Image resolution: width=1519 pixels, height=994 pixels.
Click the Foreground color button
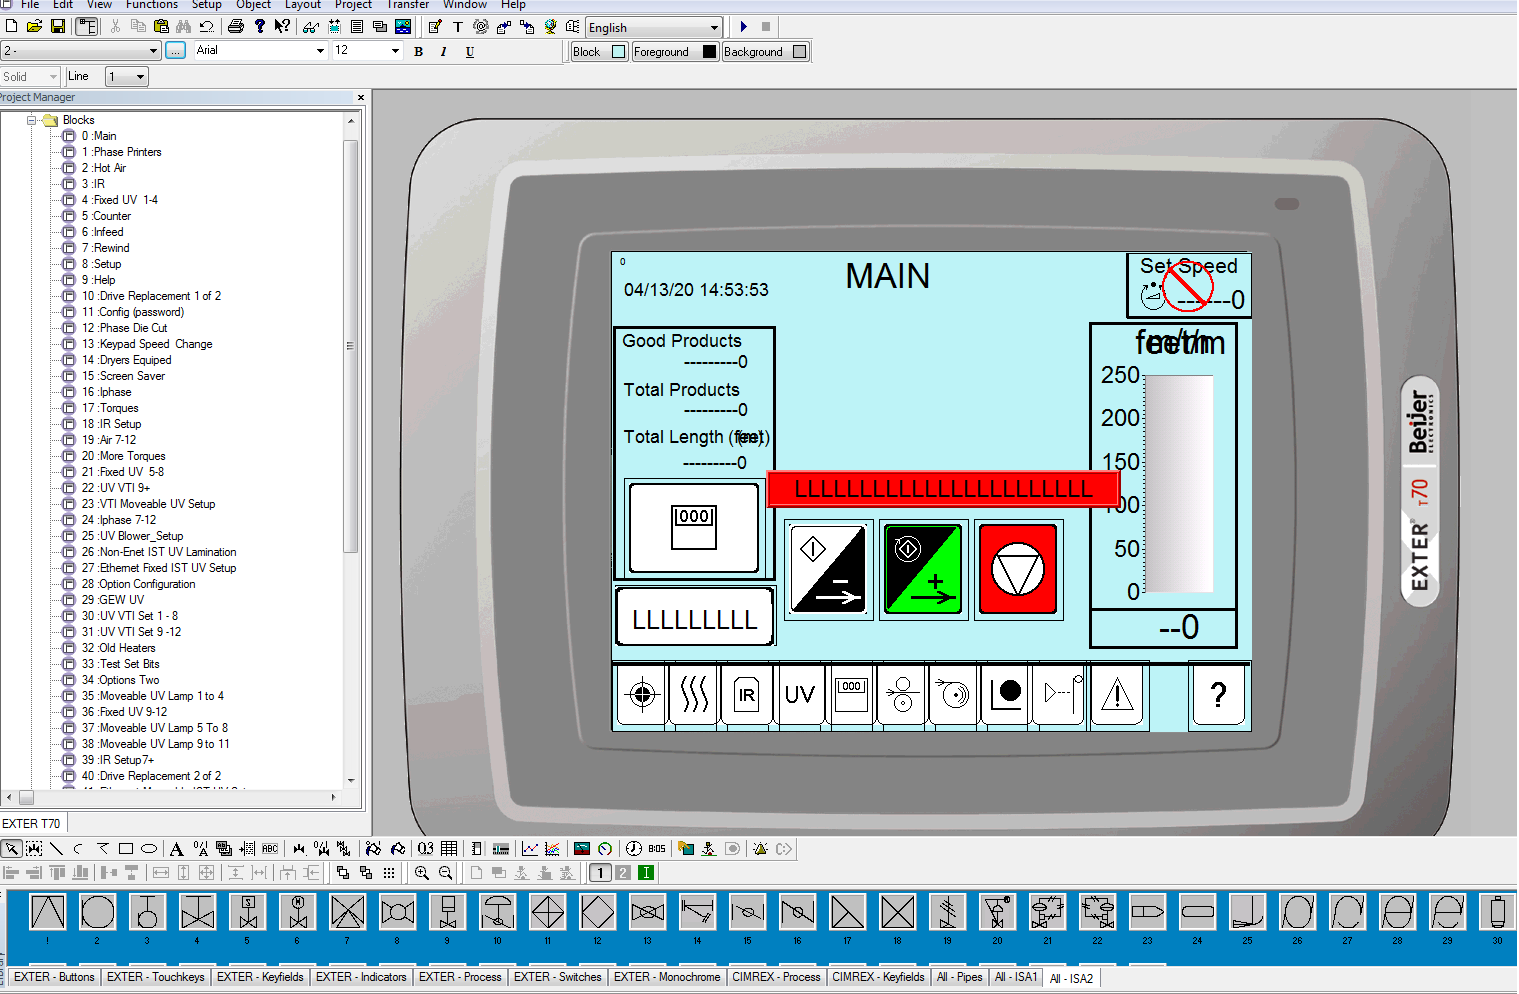(x=662, y=52)
